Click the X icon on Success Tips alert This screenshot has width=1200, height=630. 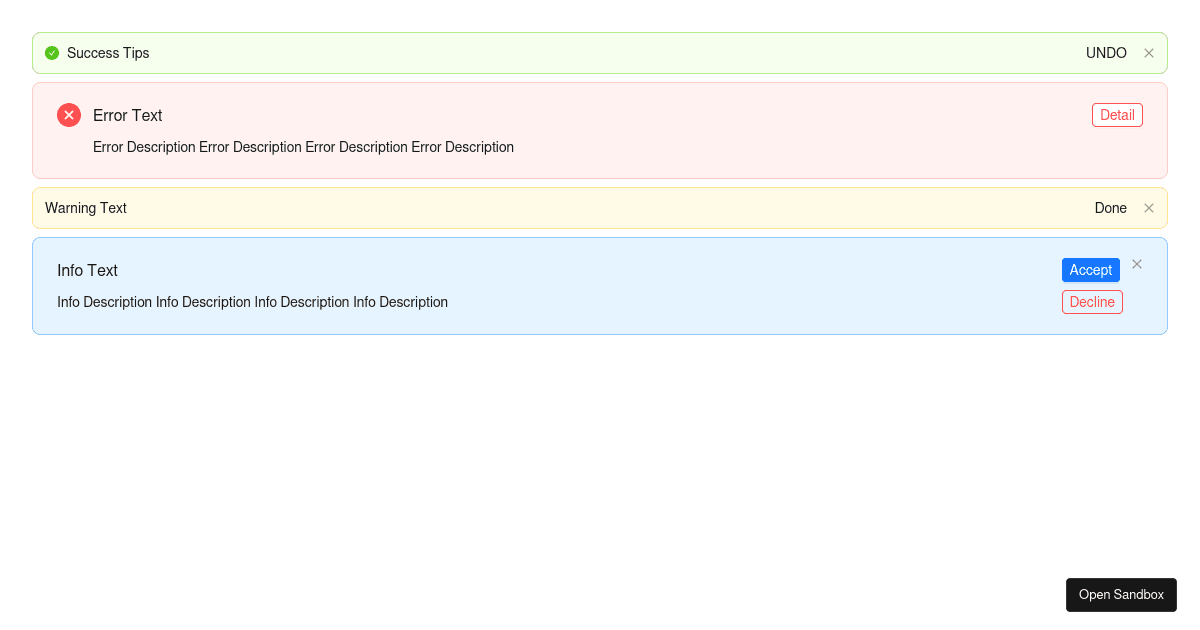coord(1148,53)
